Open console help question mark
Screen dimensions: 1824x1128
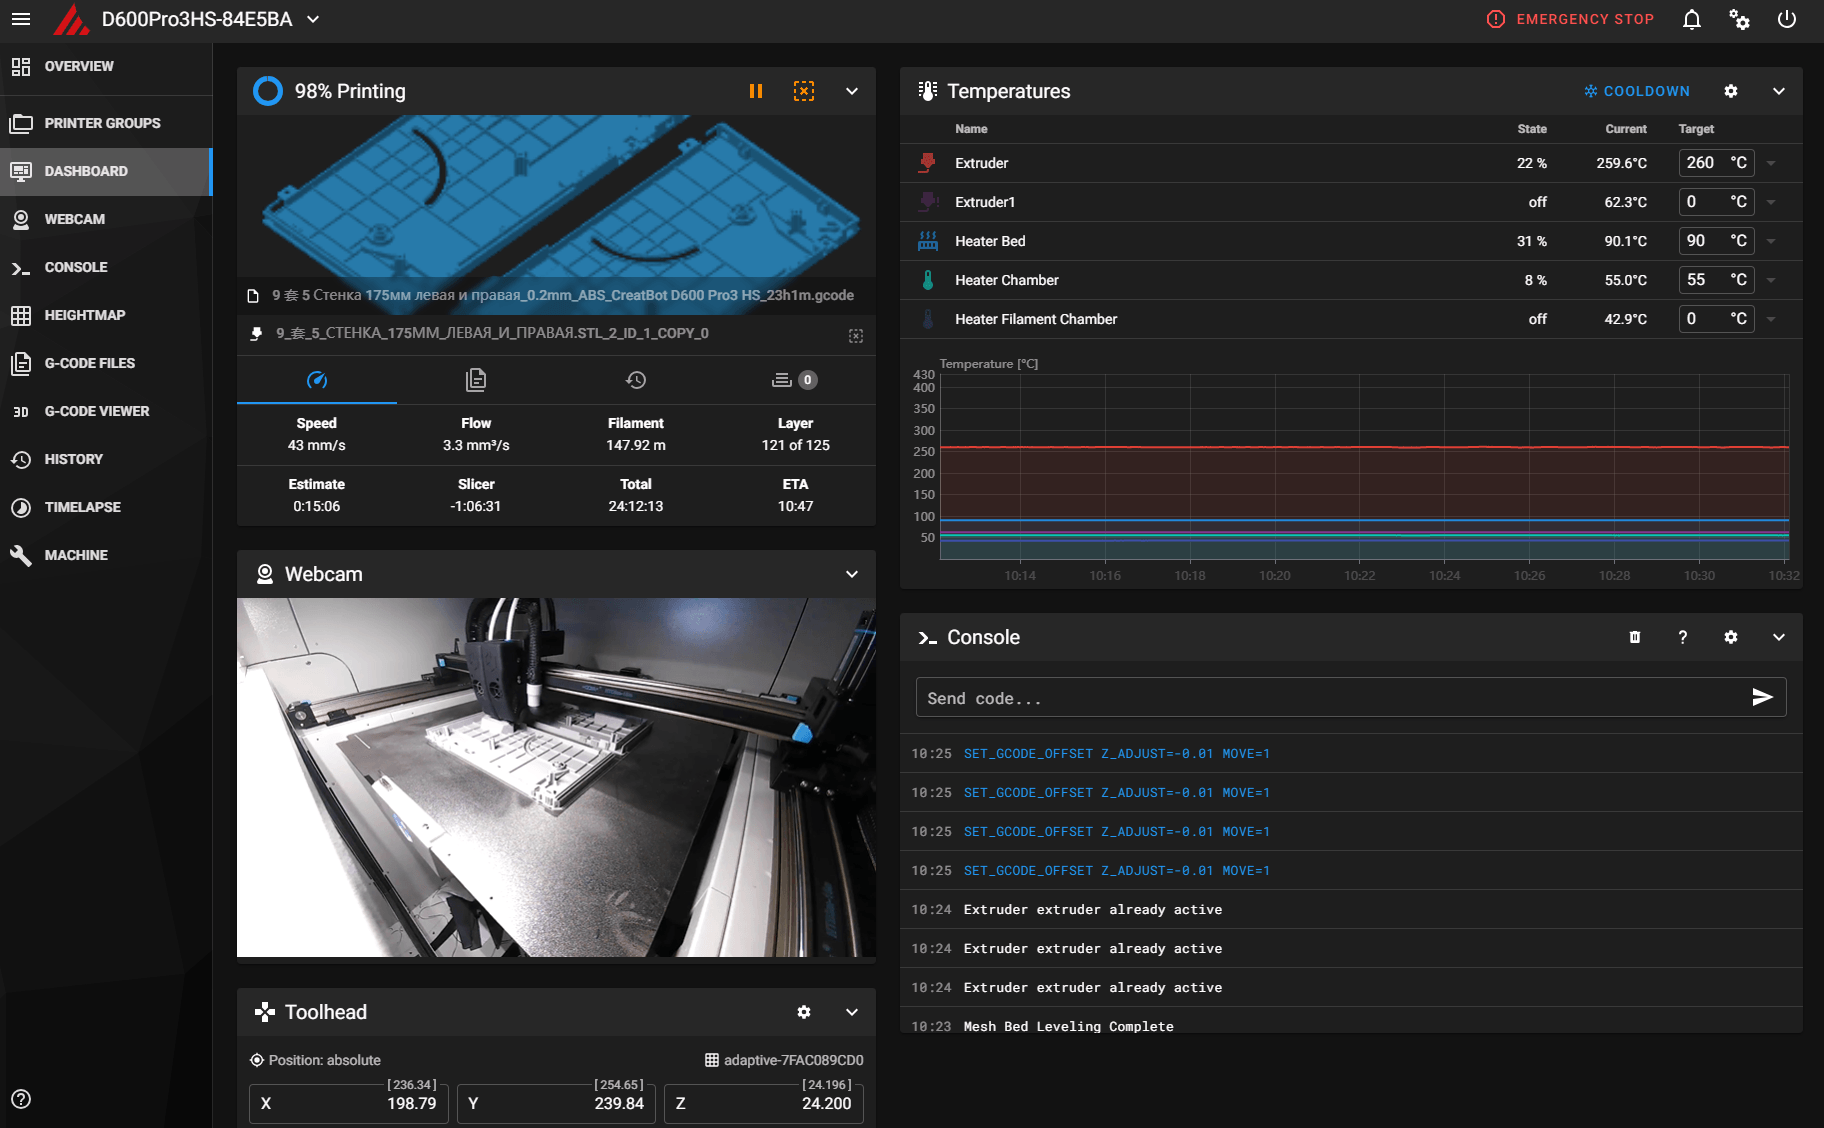coord(1683,637)
